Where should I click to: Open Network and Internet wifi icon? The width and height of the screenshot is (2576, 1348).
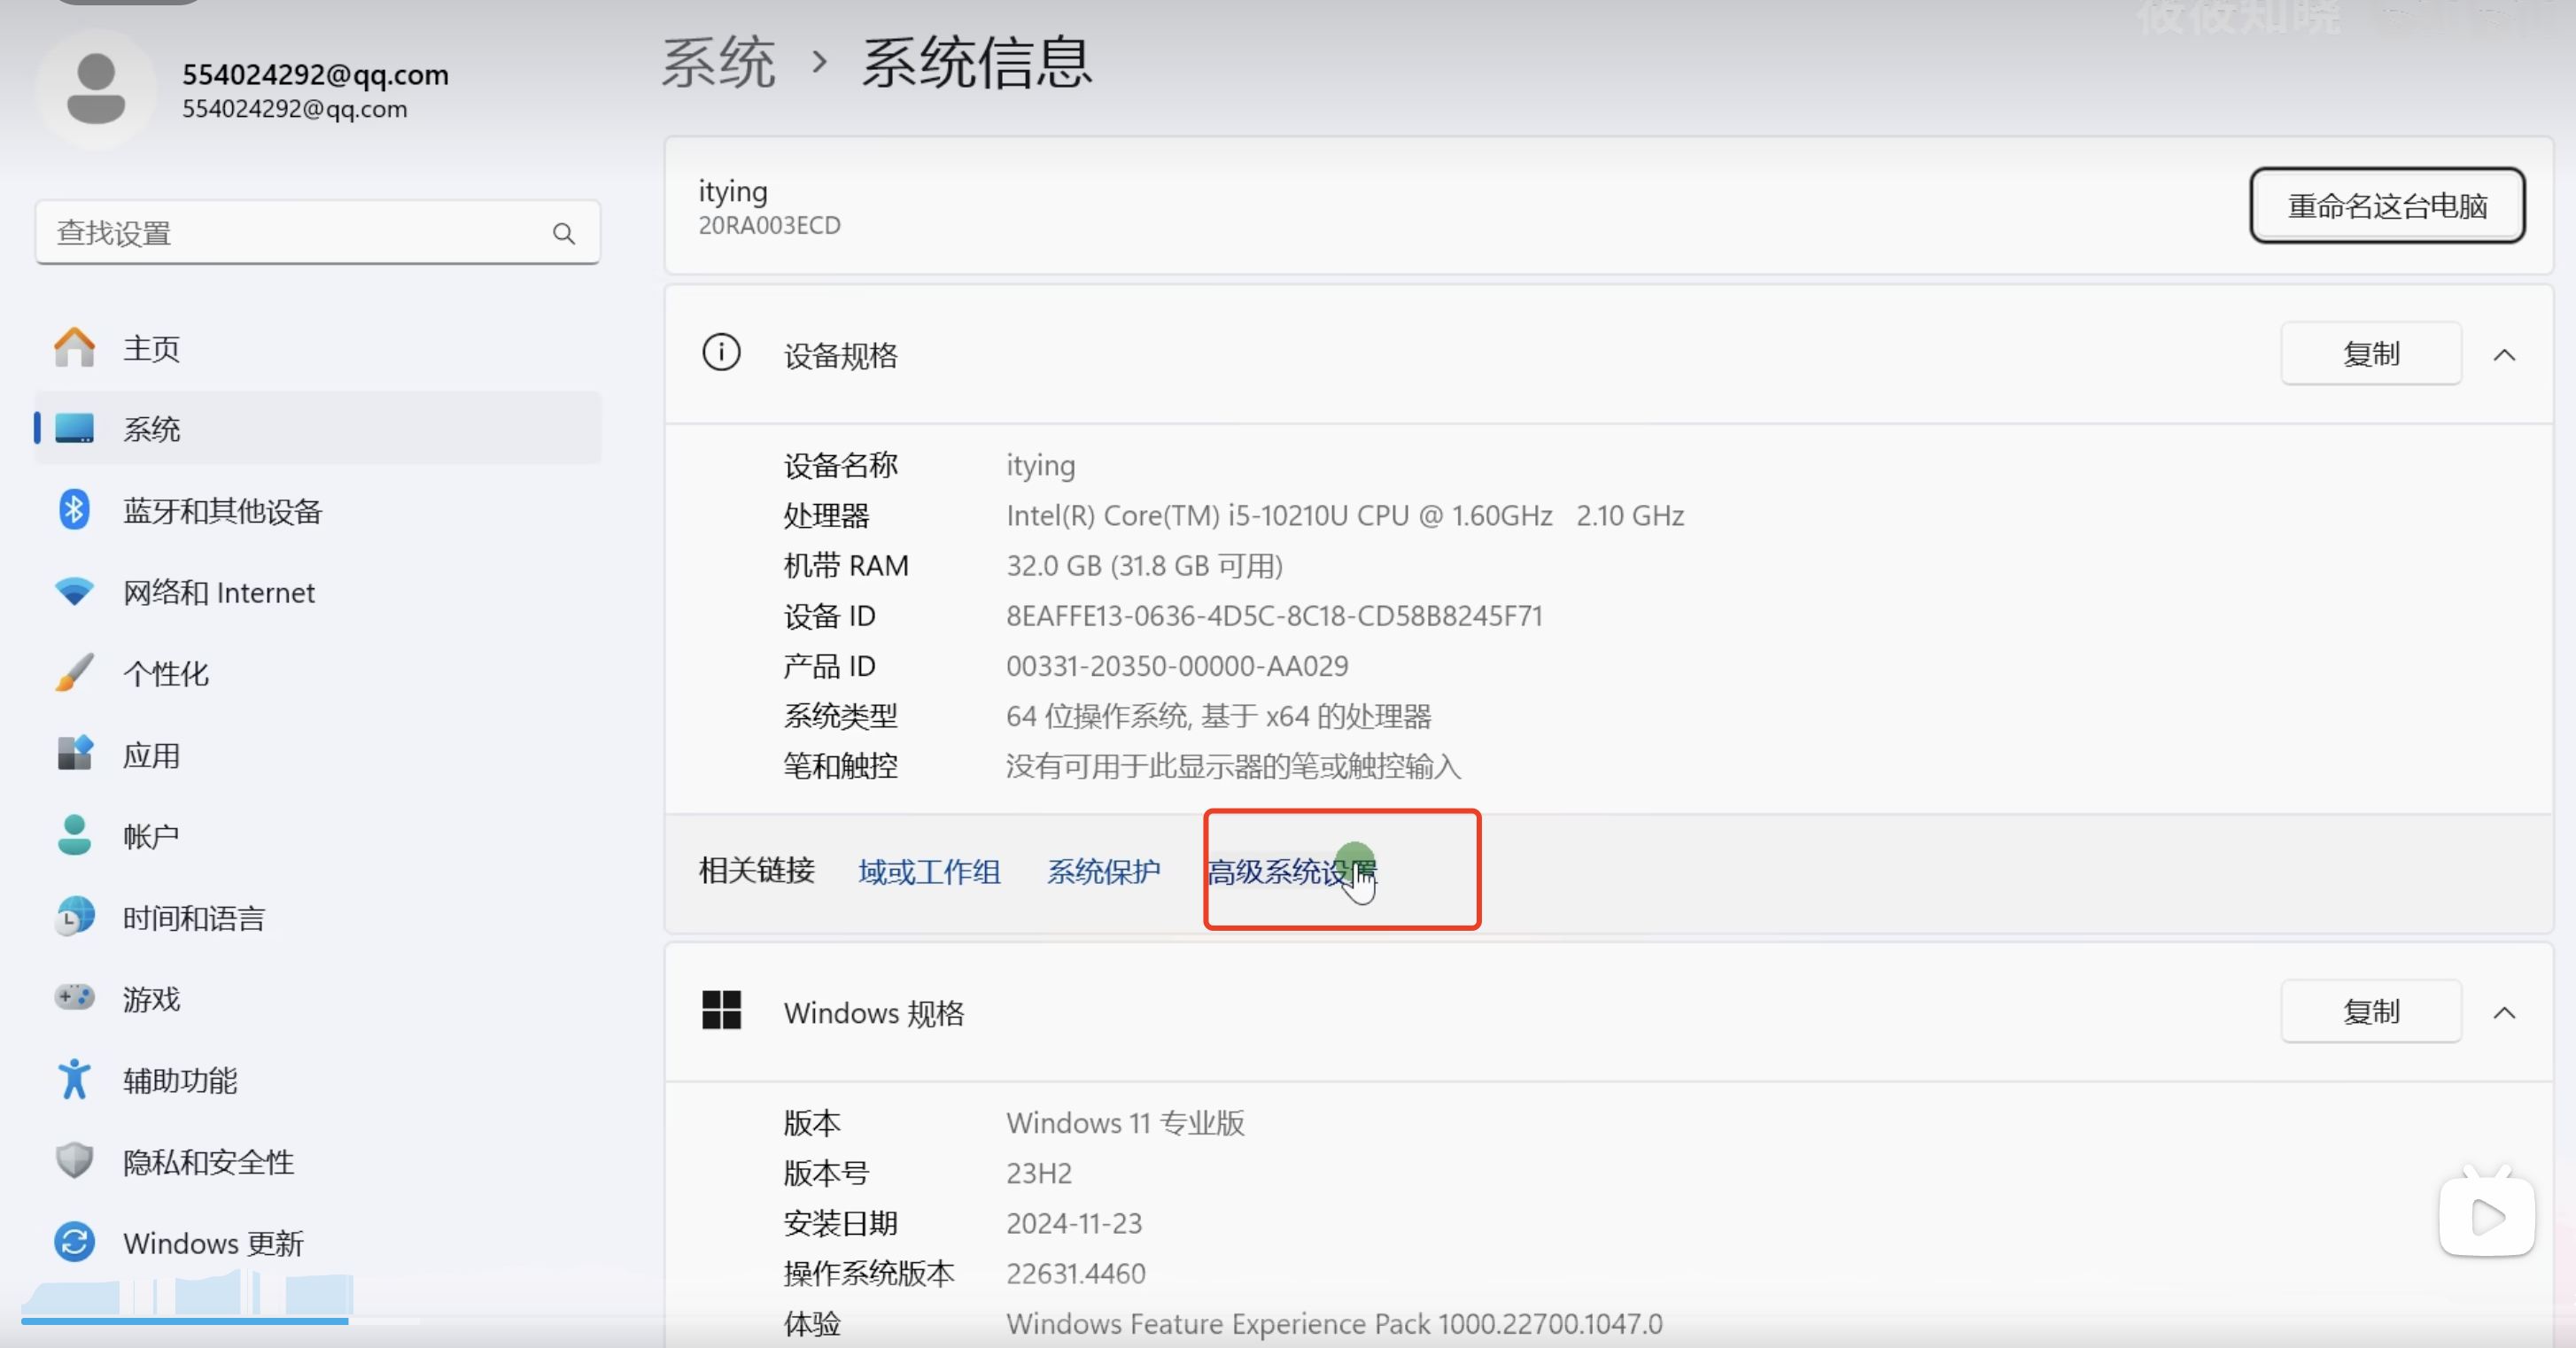(74, 592)
